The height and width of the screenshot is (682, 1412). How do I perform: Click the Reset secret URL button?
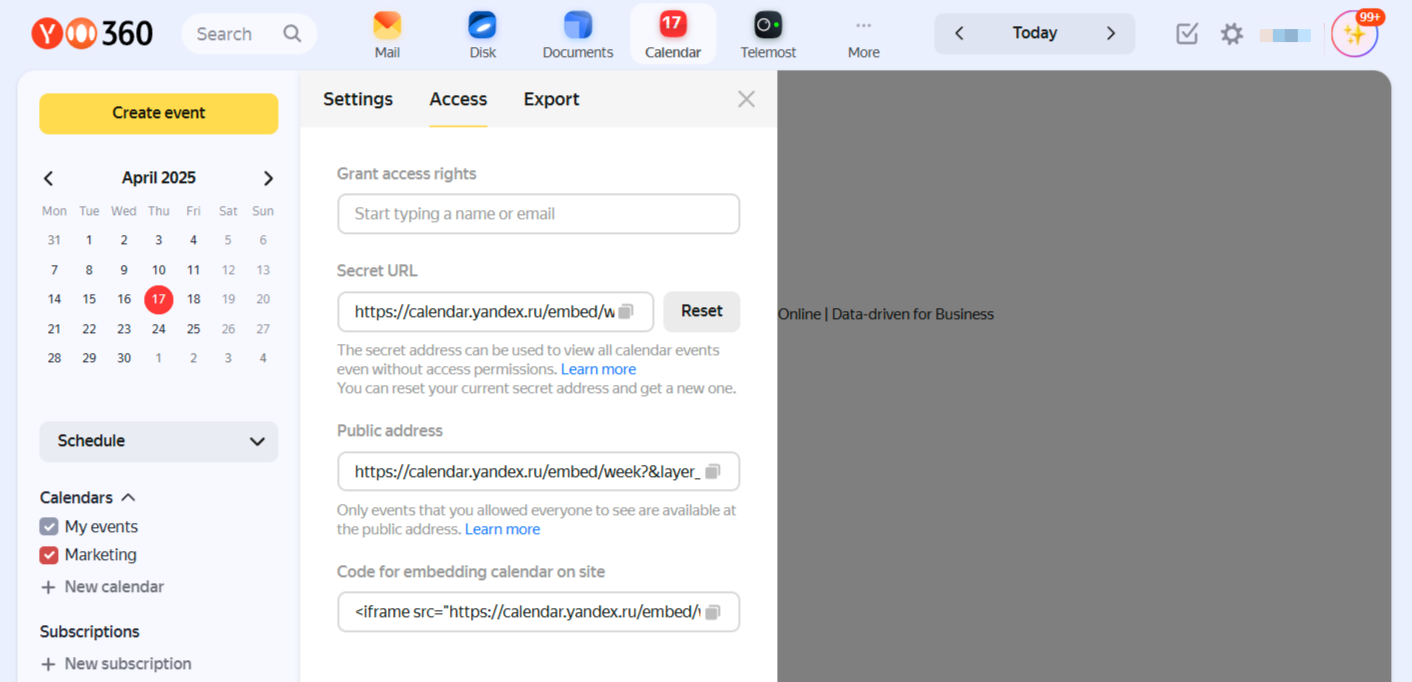[x=701, y=311]
